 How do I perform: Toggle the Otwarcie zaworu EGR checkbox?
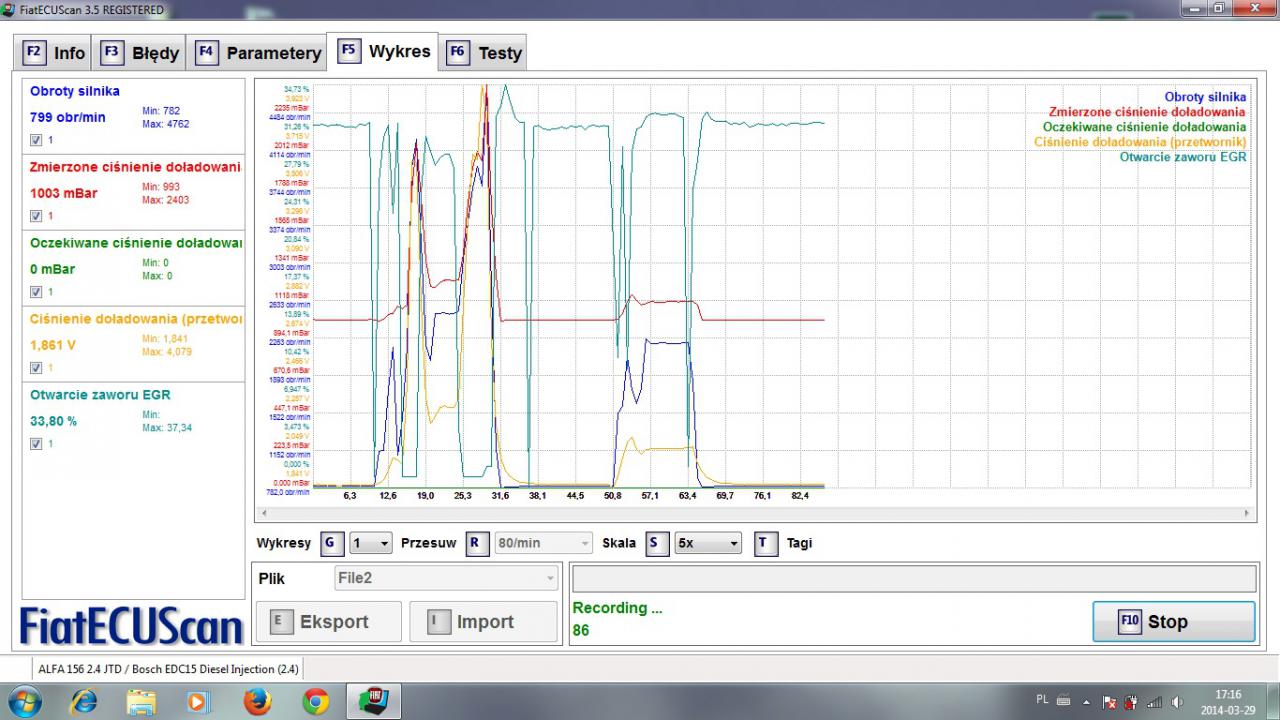pyautogui.click(x=37, y=444)
